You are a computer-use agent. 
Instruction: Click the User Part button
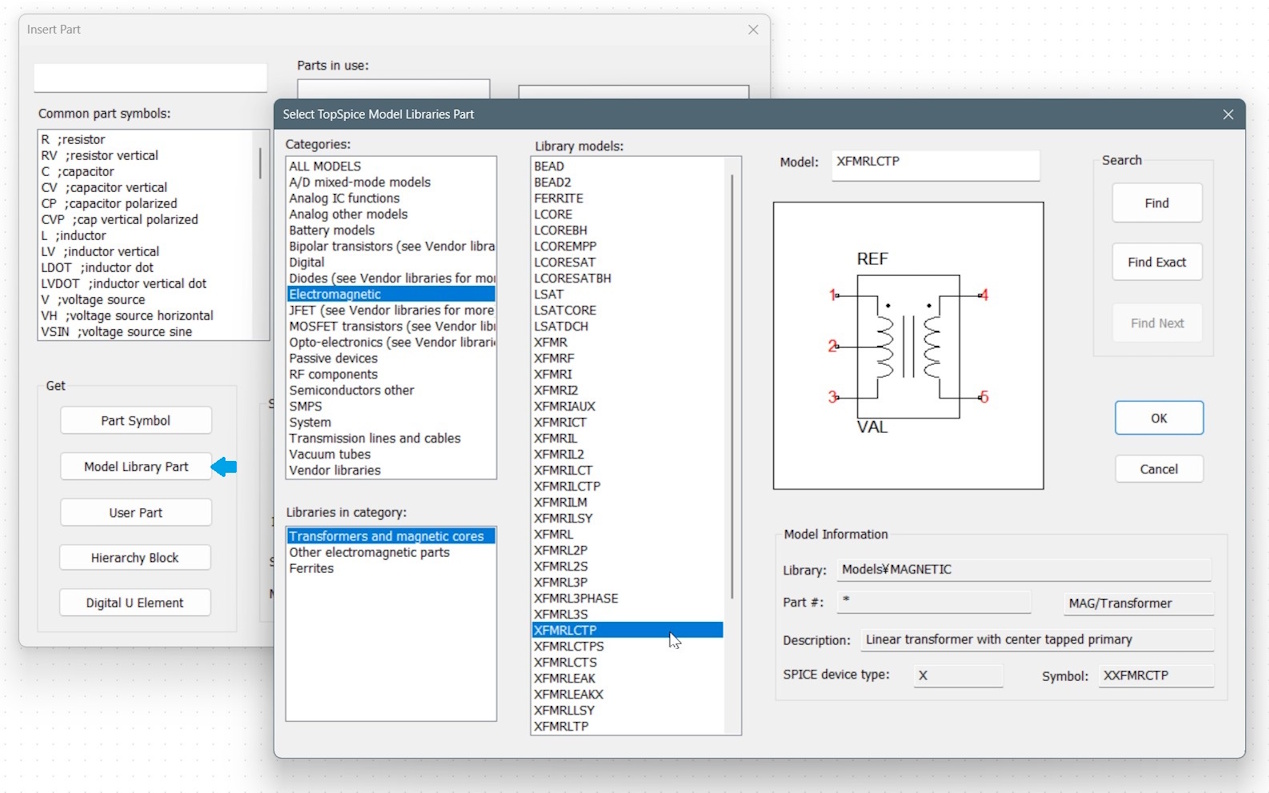pos(136,513)
